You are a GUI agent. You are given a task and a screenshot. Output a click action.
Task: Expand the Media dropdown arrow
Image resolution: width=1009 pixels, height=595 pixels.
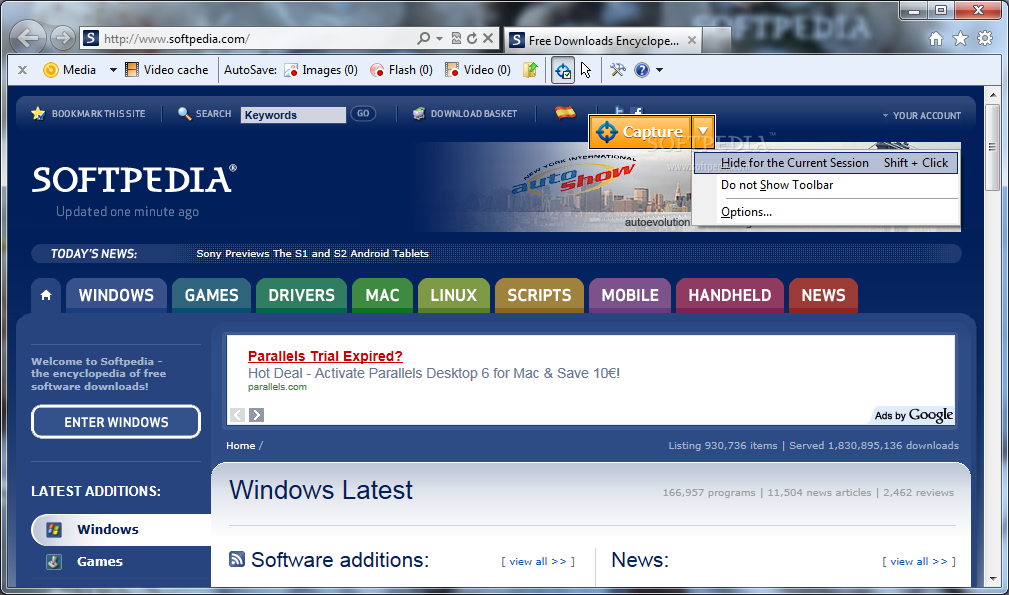[x=113, y=69]
